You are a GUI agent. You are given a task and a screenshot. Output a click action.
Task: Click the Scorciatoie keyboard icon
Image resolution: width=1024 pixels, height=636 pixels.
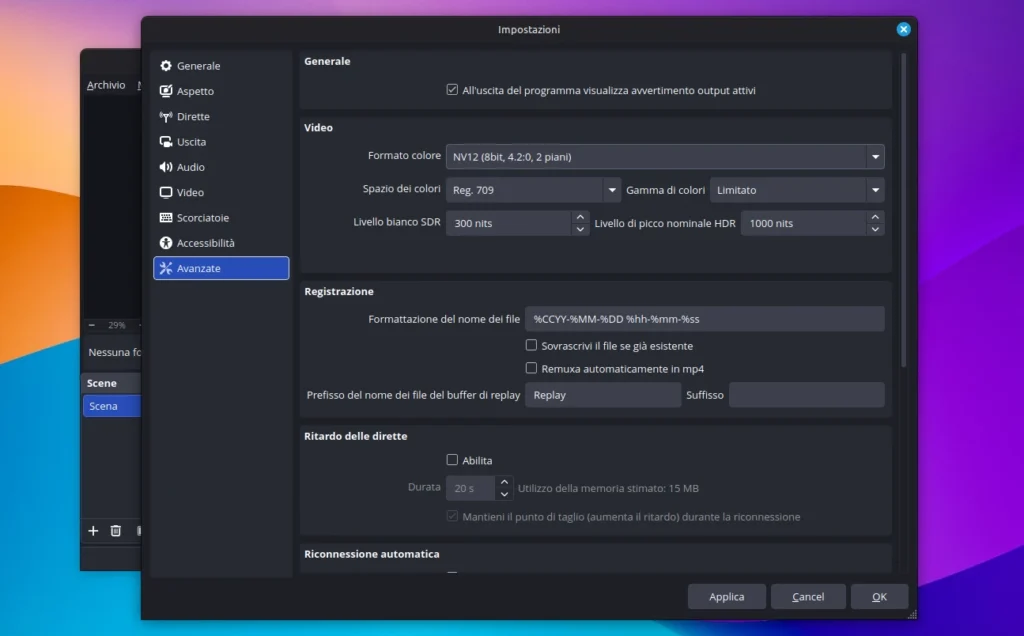pyautogui.click(x=166, y=218)
